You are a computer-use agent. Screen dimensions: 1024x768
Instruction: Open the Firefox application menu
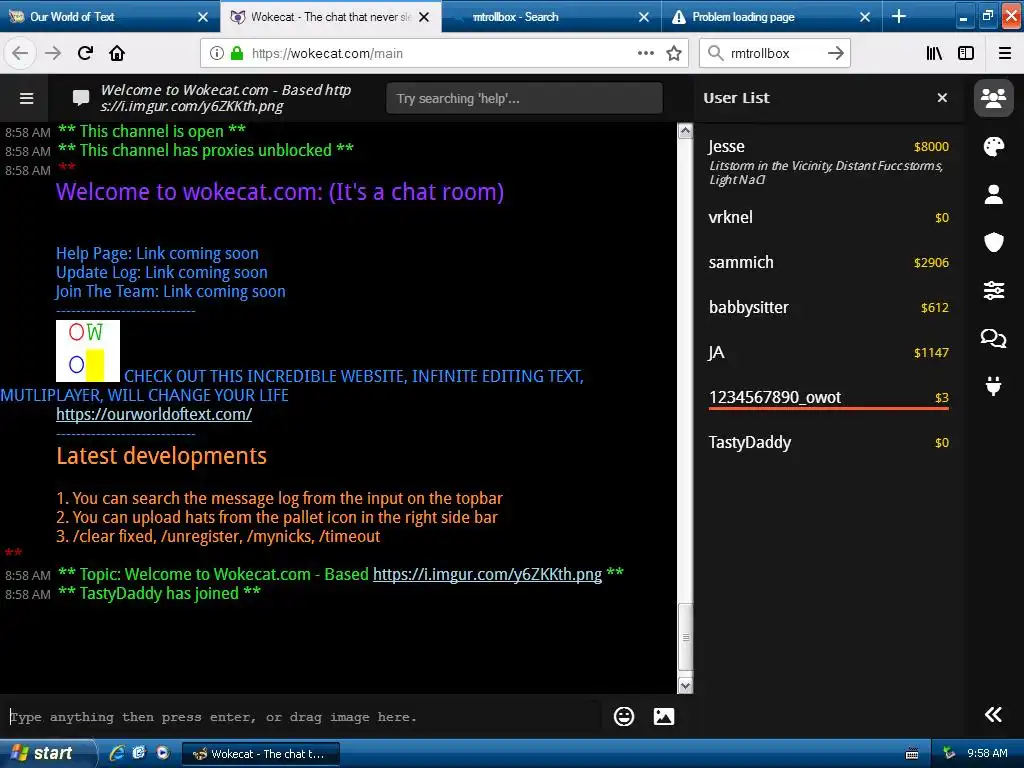1004,54
